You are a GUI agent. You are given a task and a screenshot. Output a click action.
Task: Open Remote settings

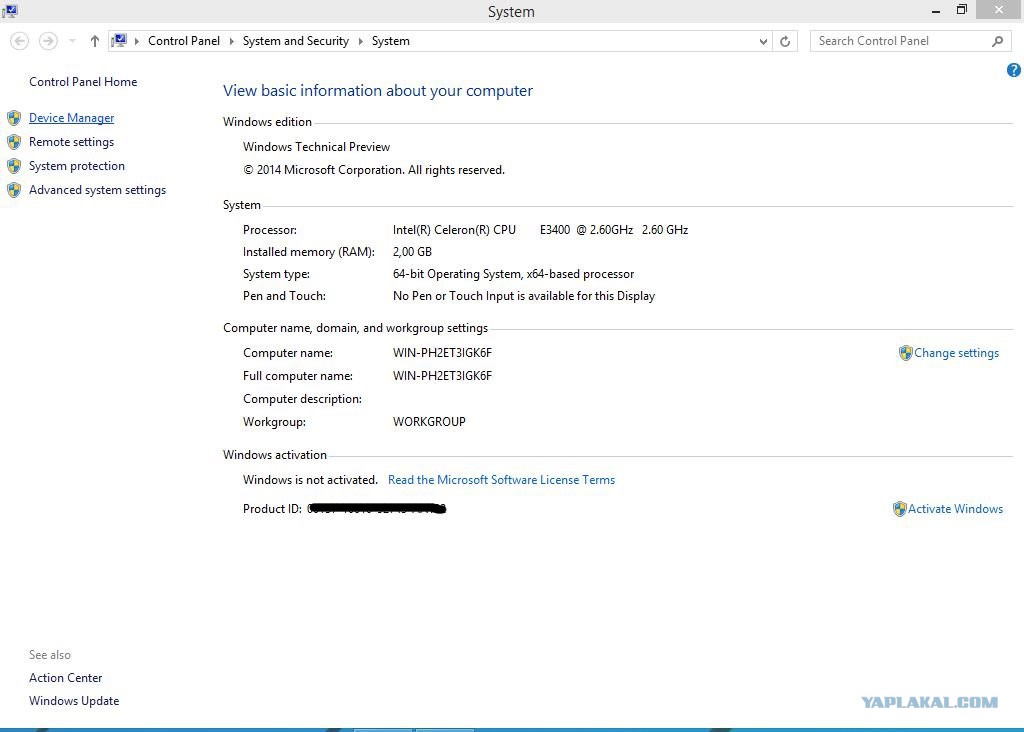coord(71,142)
